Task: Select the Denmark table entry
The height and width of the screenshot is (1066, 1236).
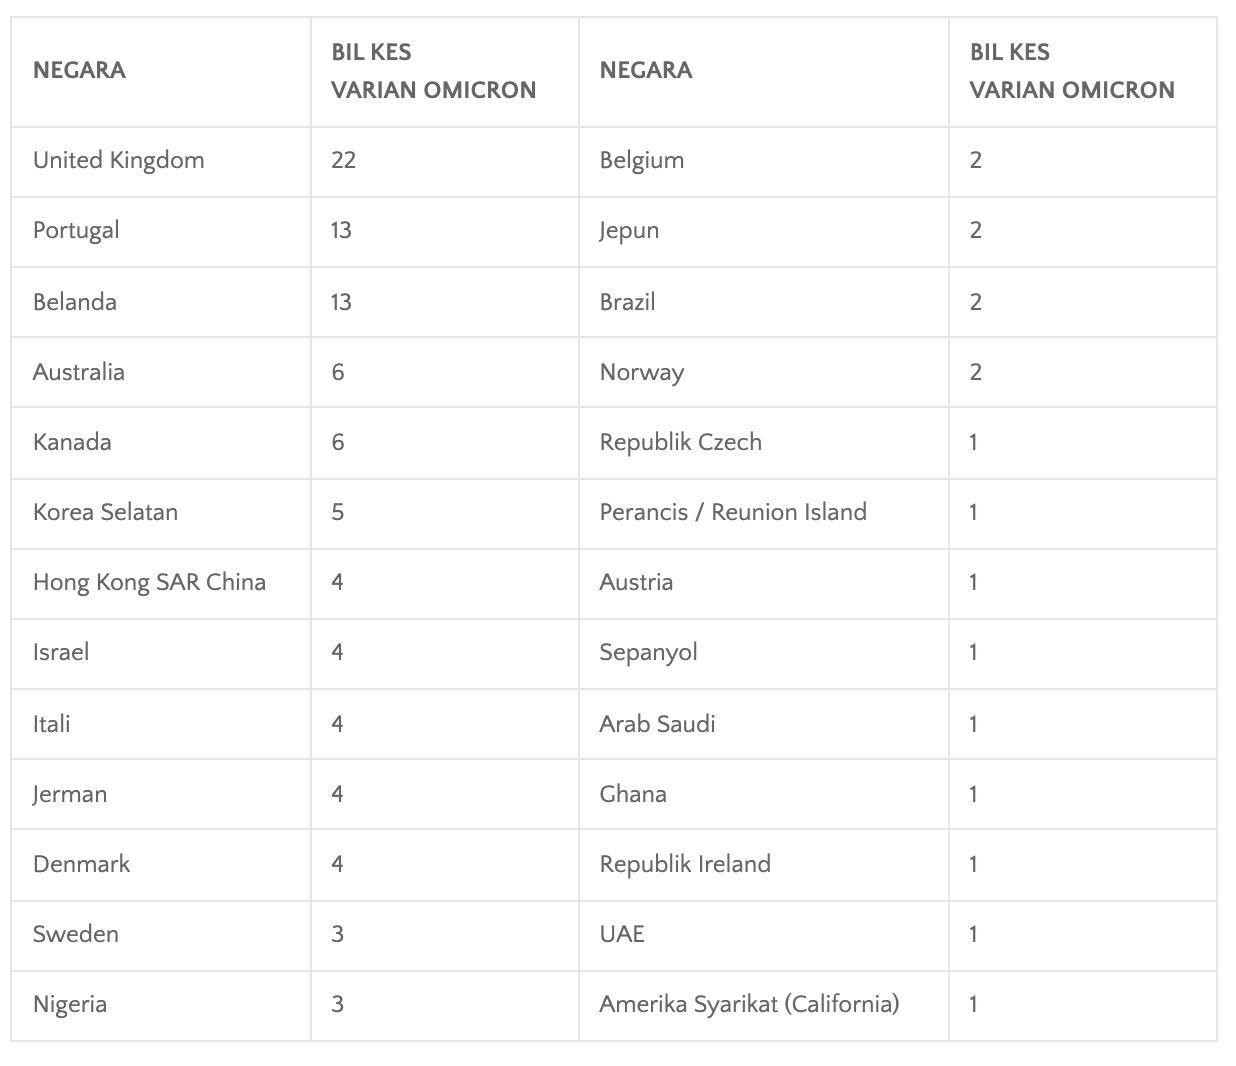Action: click(81, 864)
